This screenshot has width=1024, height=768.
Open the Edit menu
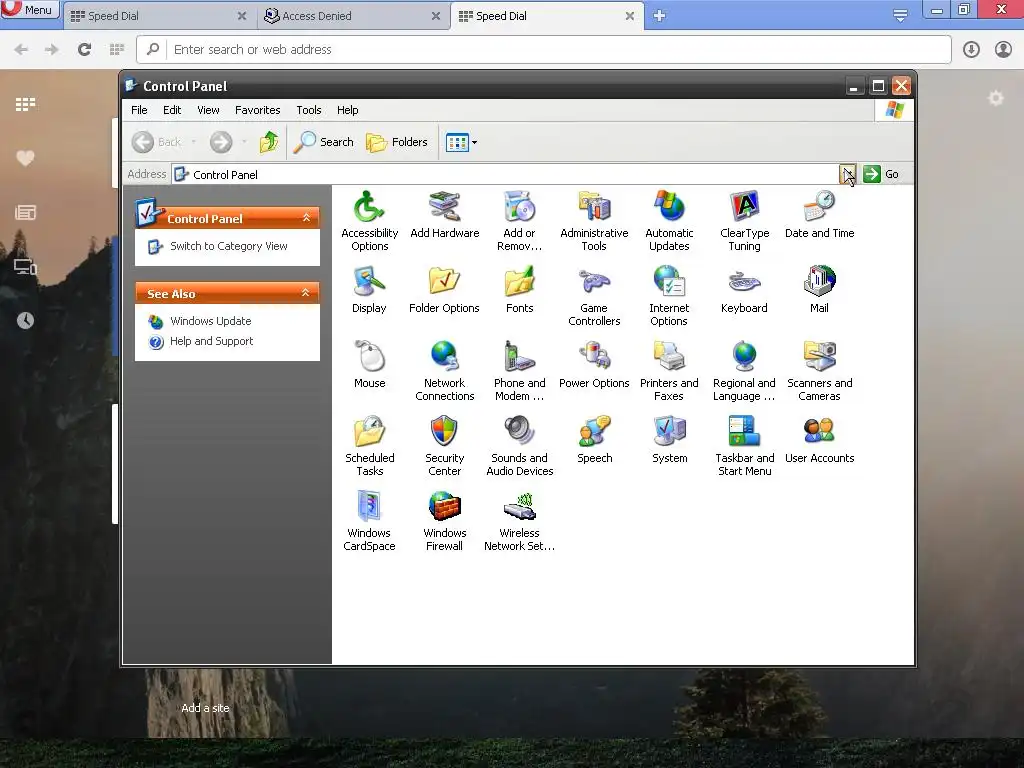172,110
